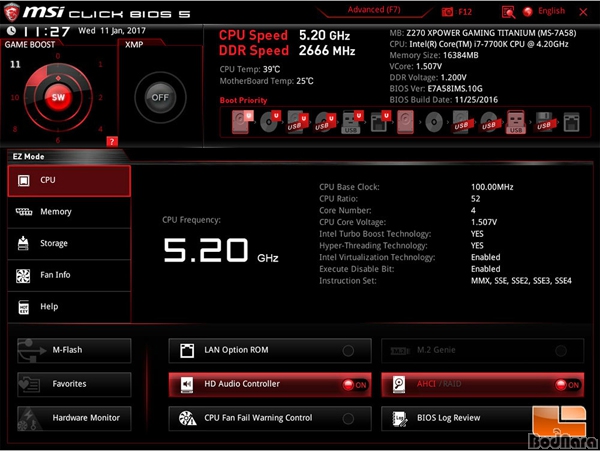The image size is (600, 451).
Task: Click the legacy CD/DVD boot icon without badge
Action: (434, 122)
